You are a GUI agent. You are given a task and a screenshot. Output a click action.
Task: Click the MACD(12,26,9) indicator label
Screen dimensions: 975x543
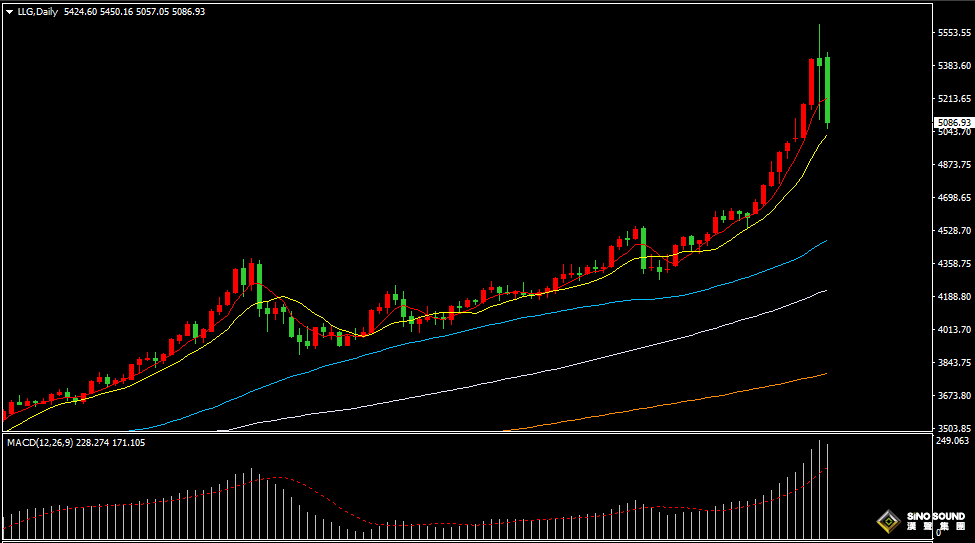point(39,442)
